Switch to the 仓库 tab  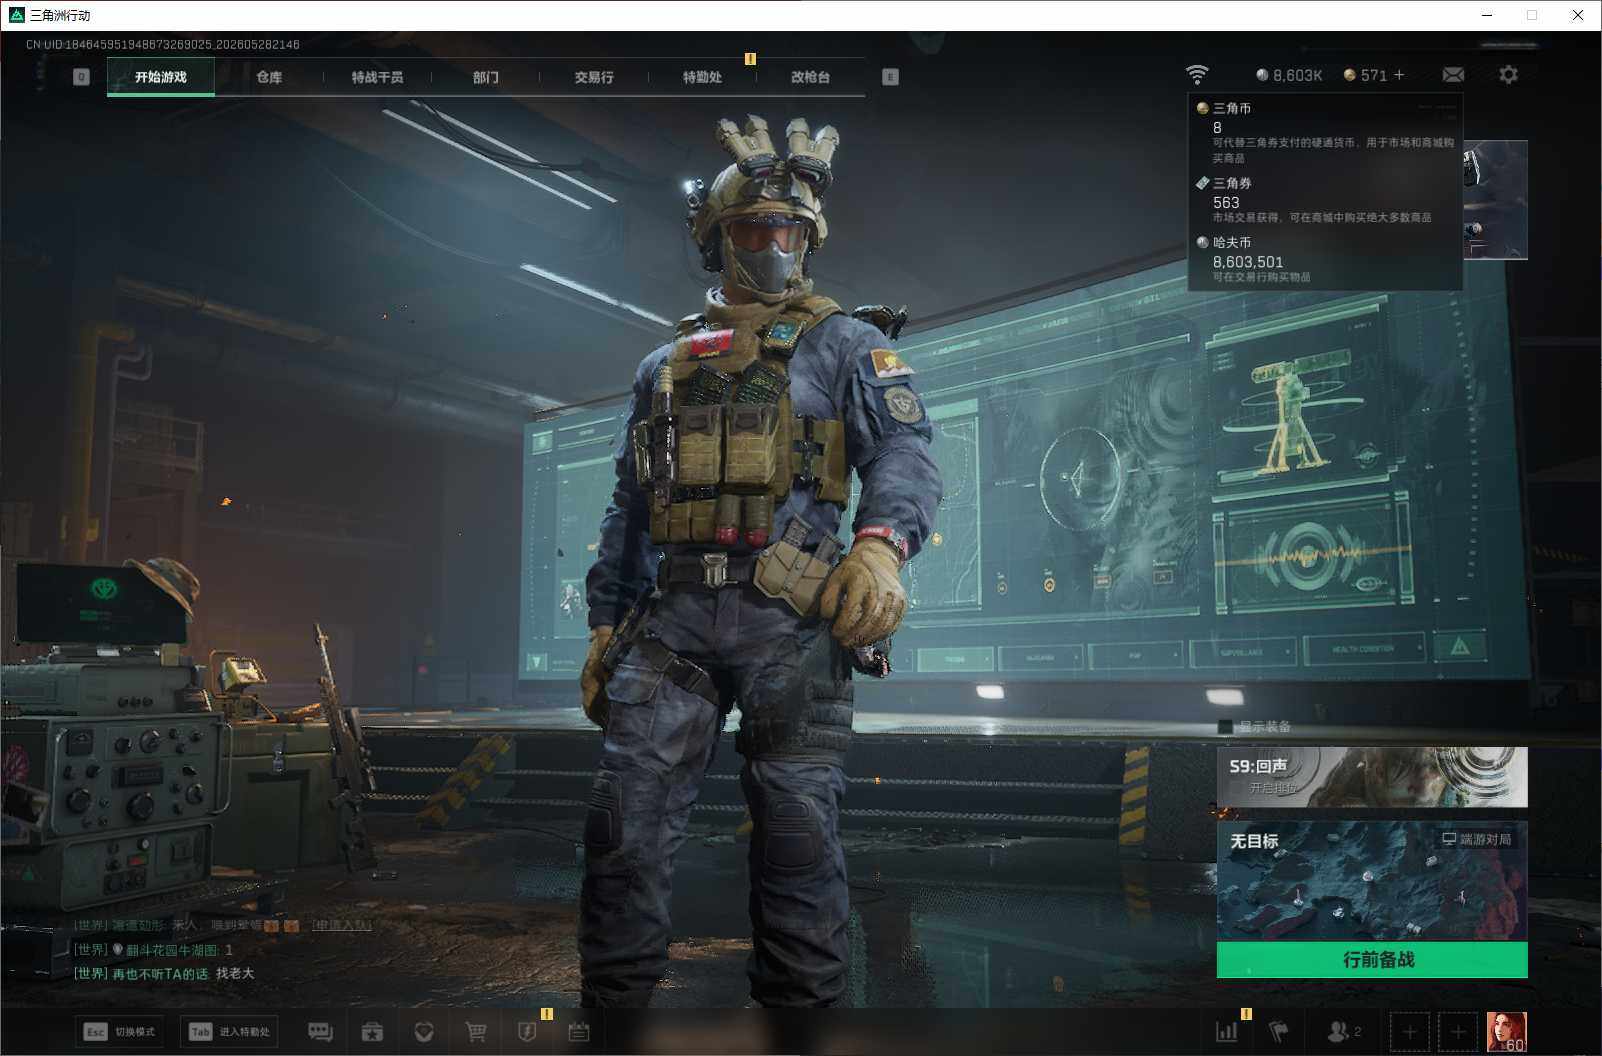click(x=269, y=77)
